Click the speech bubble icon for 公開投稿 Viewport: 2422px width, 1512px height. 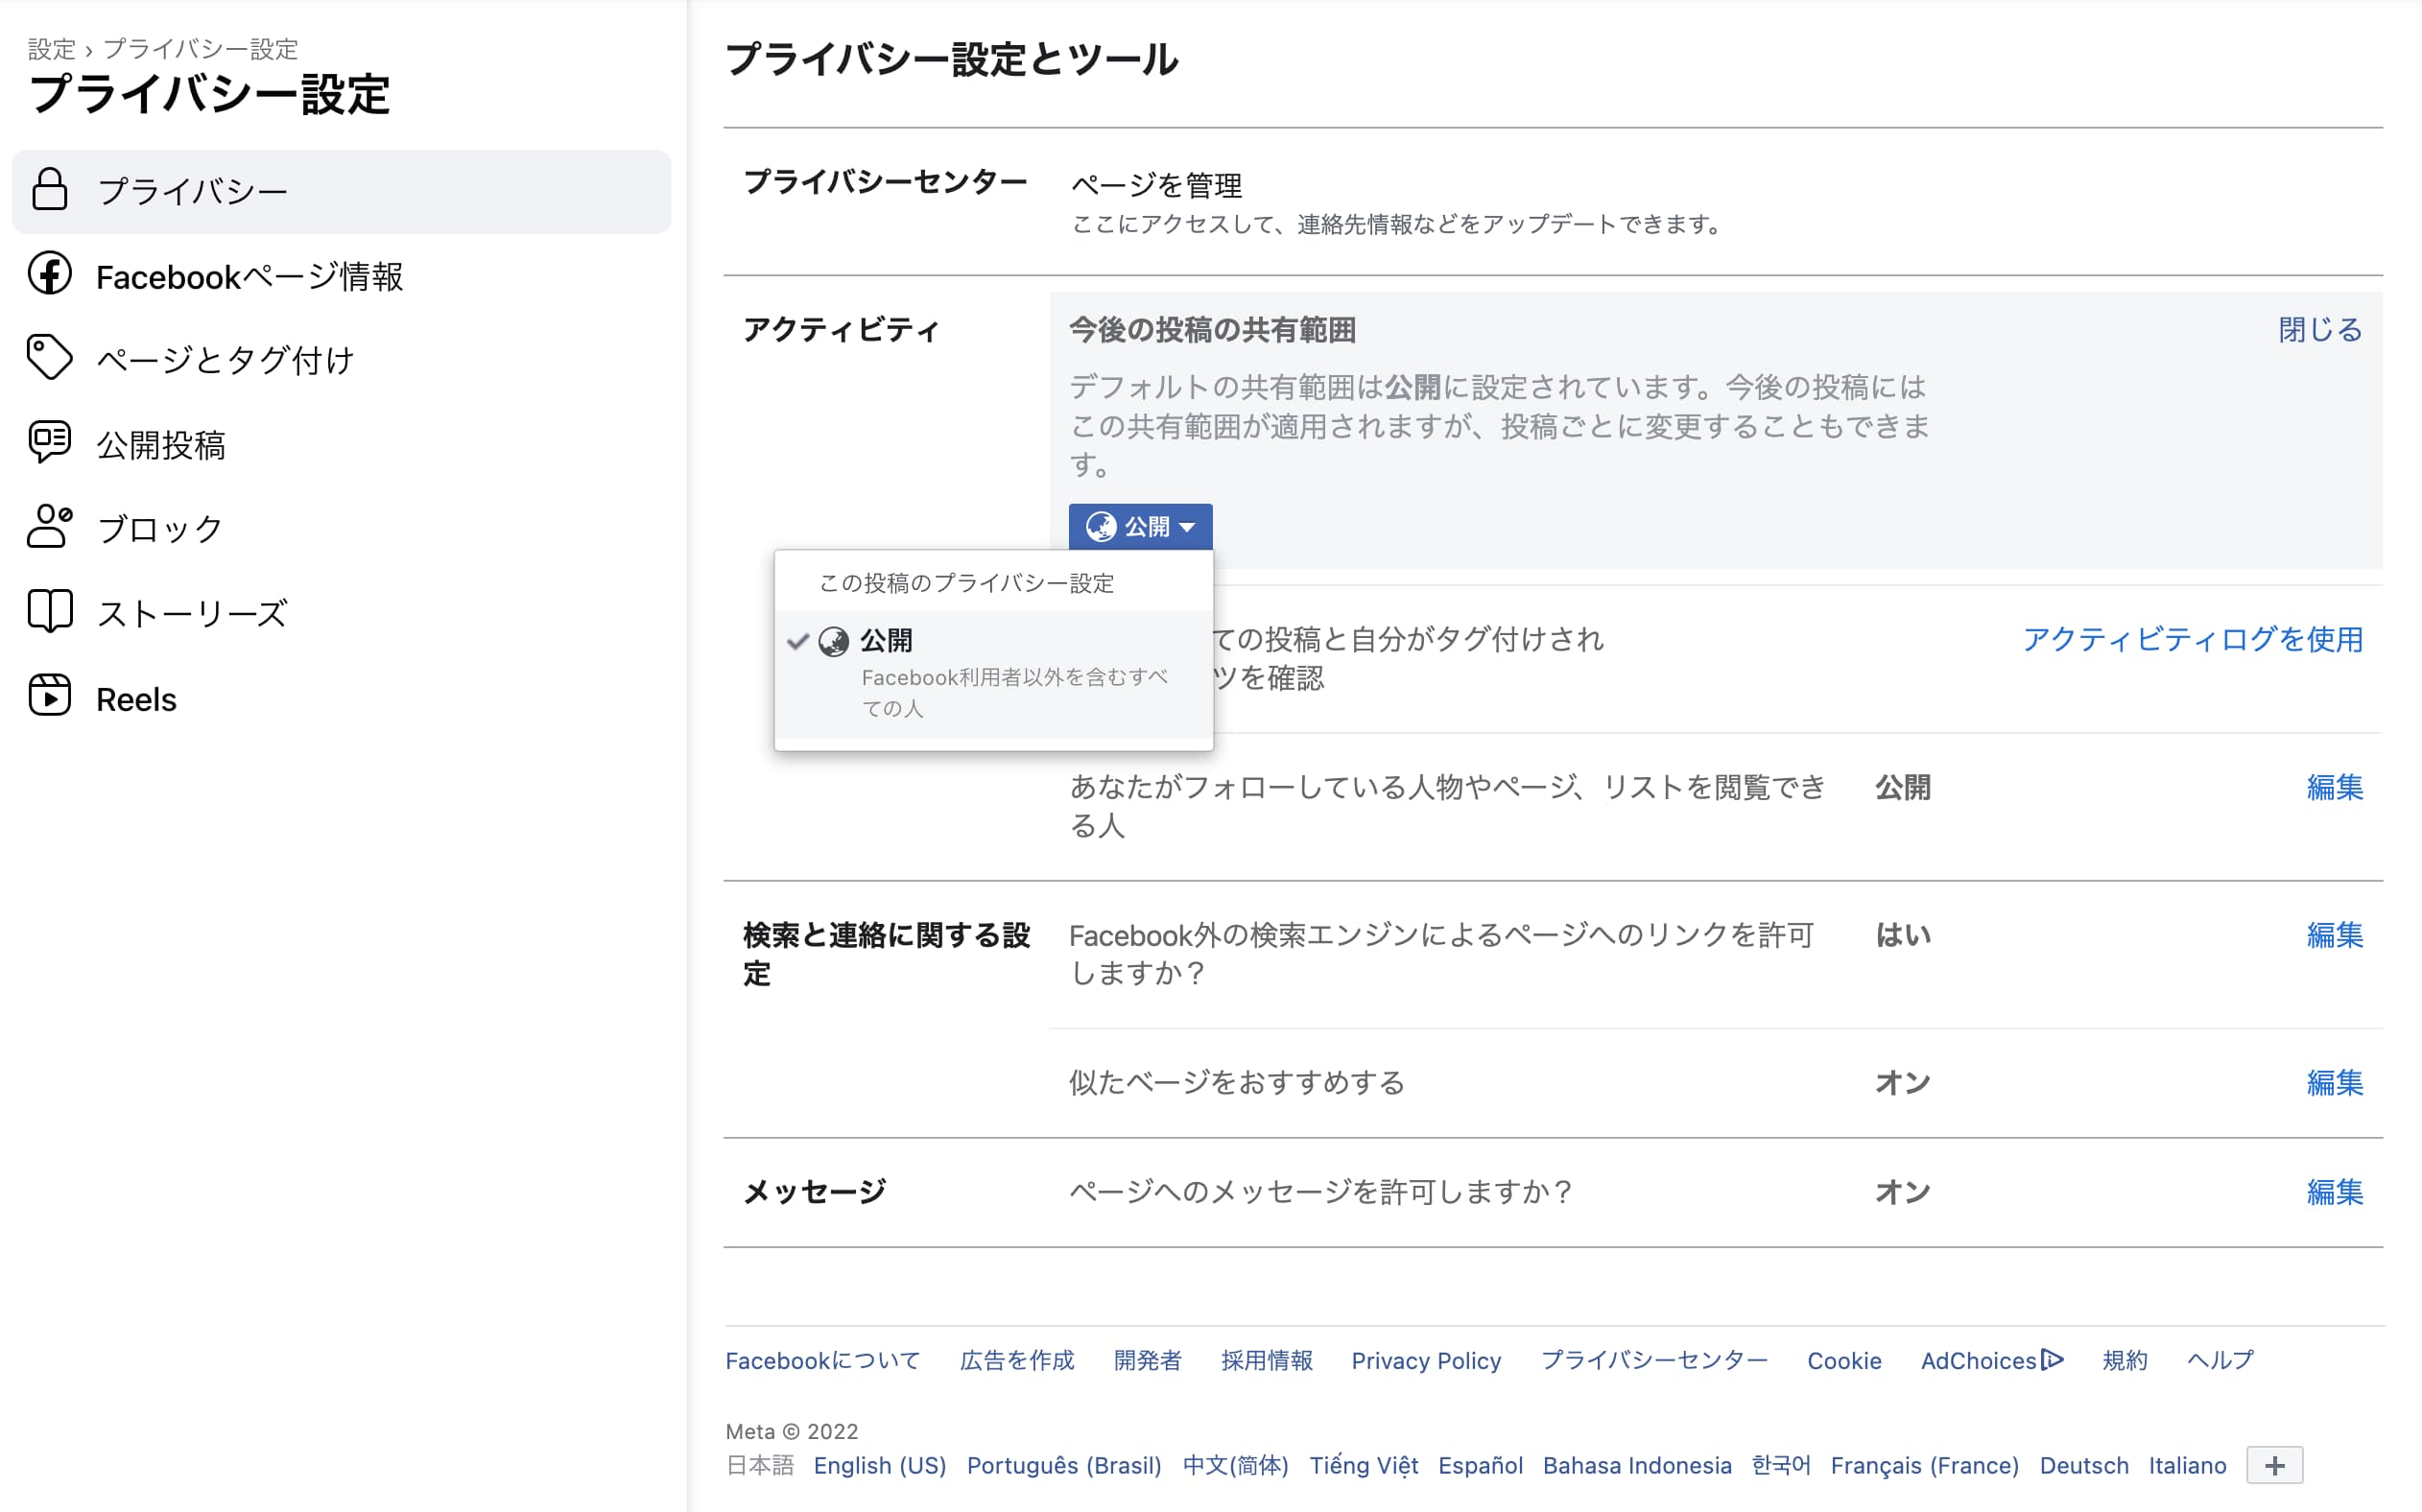[x=49, y=442]
